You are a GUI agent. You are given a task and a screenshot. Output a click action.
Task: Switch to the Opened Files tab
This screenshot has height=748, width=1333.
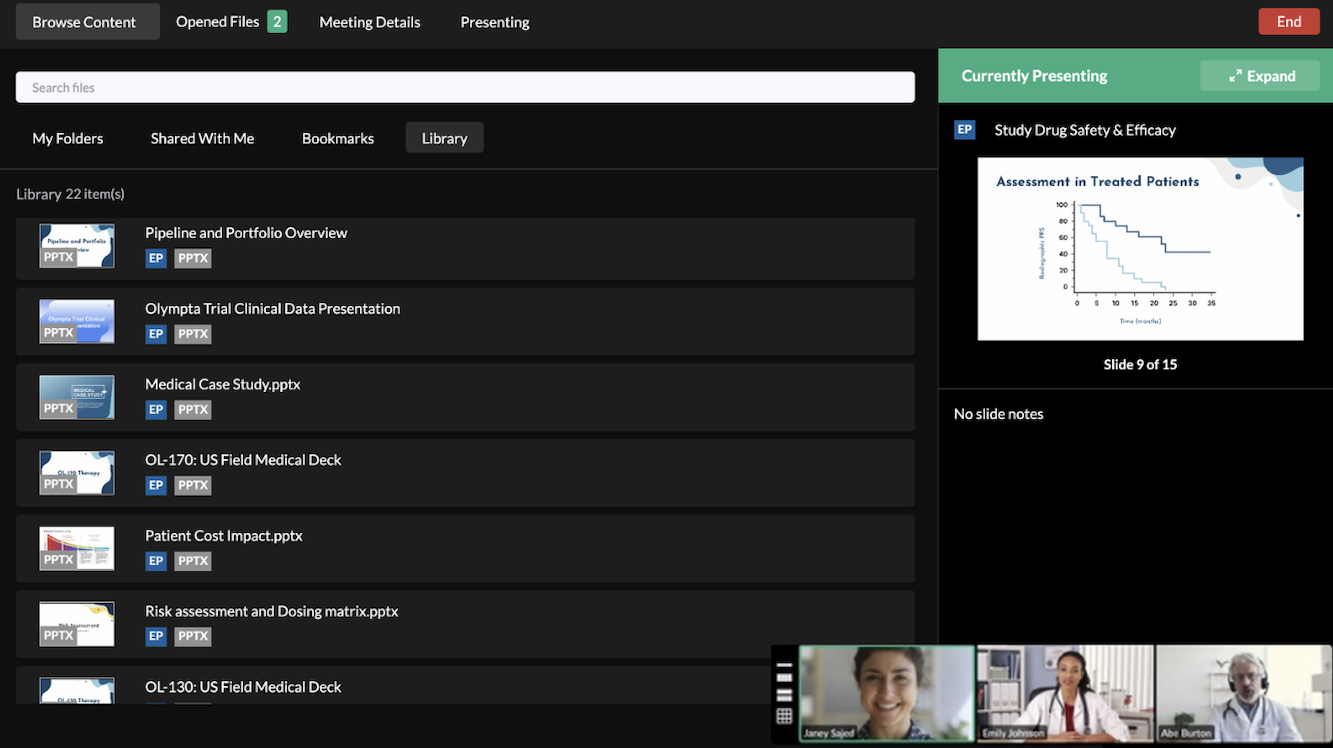point(217,22)
